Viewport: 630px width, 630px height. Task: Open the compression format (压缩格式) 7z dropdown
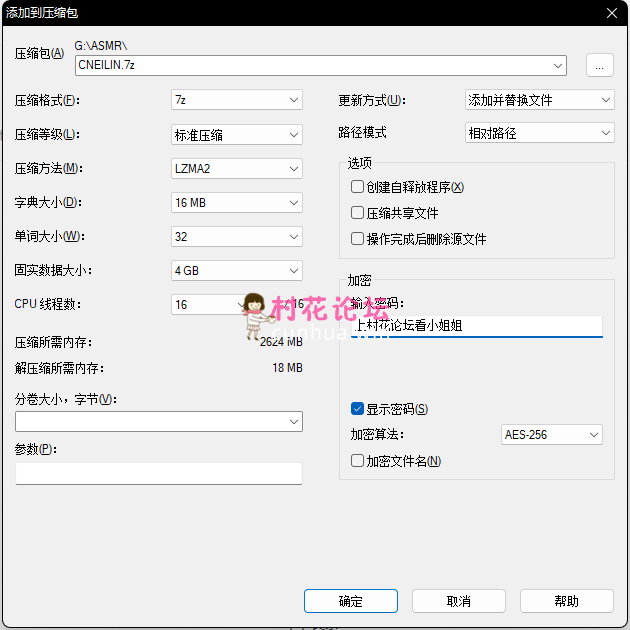(x=236, y=100)
